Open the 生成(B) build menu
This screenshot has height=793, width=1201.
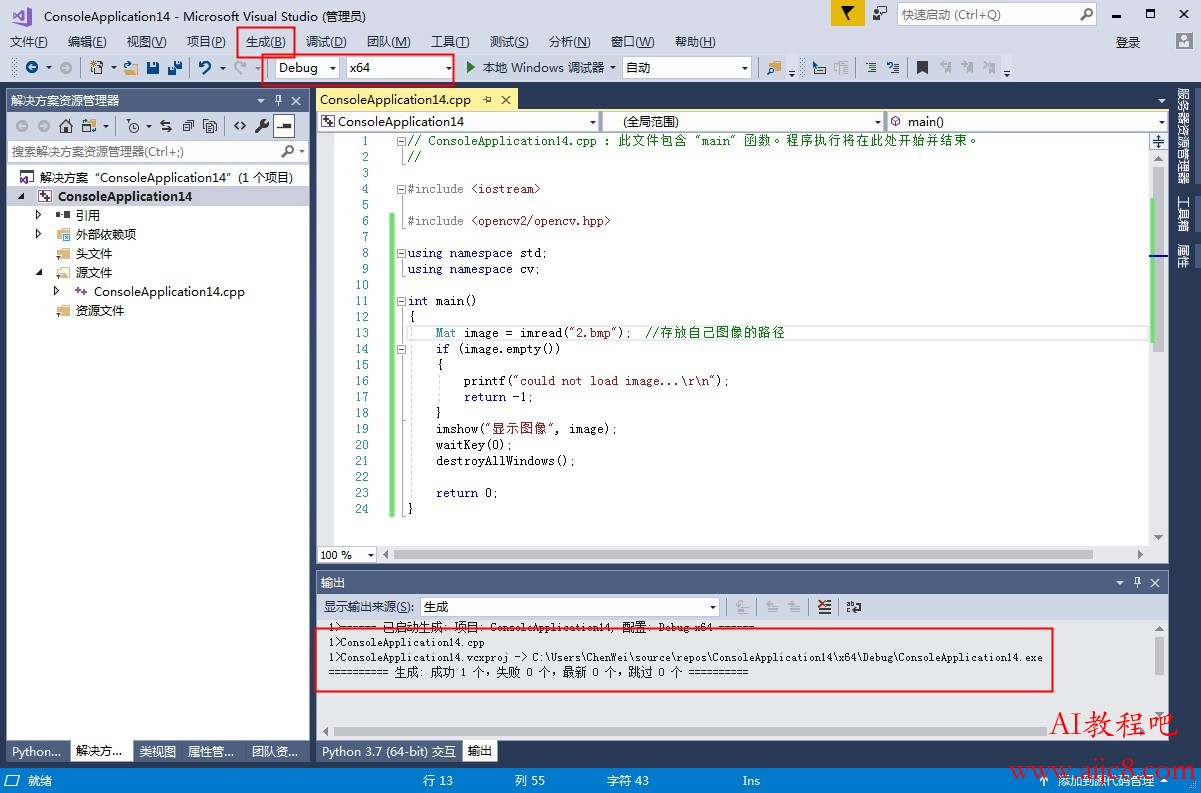click(266, 41)
